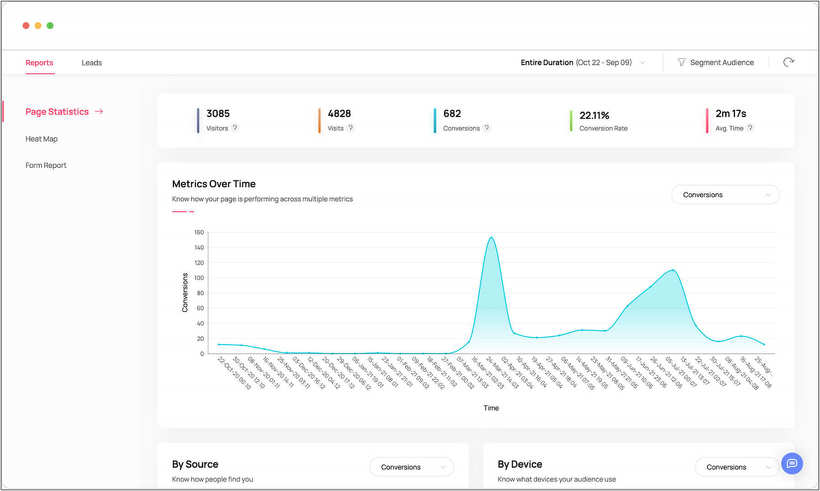Open the chat support bubble

coord(792,463)
